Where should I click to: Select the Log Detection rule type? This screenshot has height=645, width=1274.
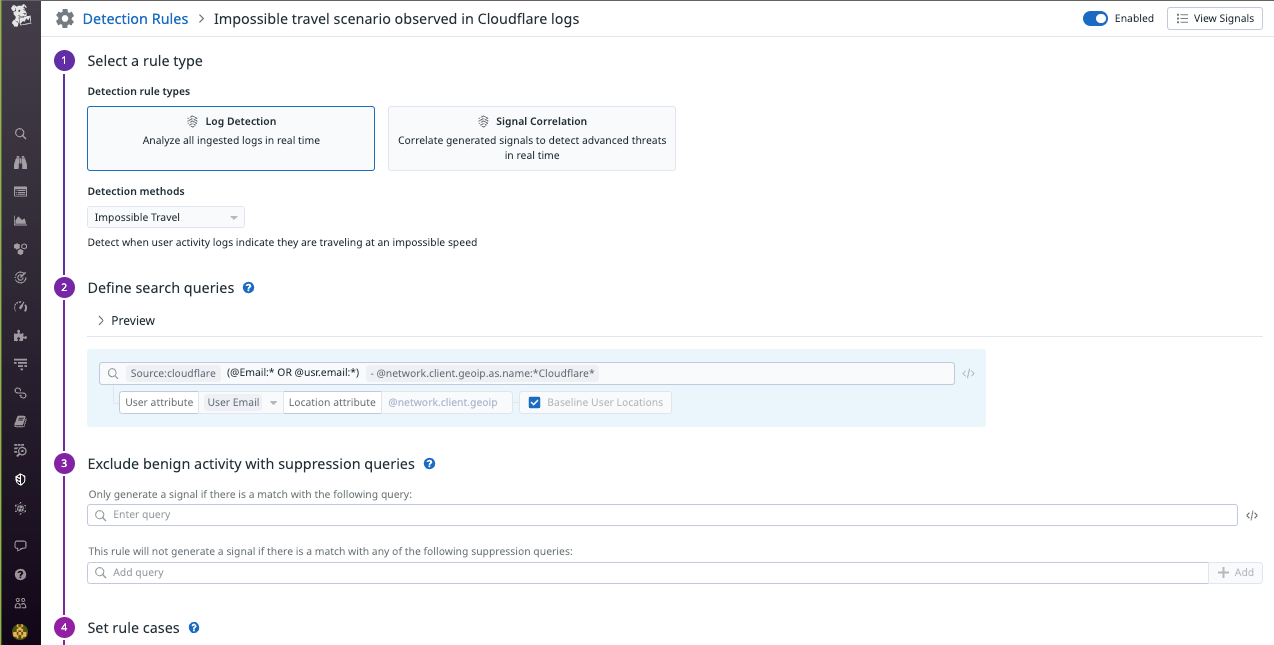(231, 138)
